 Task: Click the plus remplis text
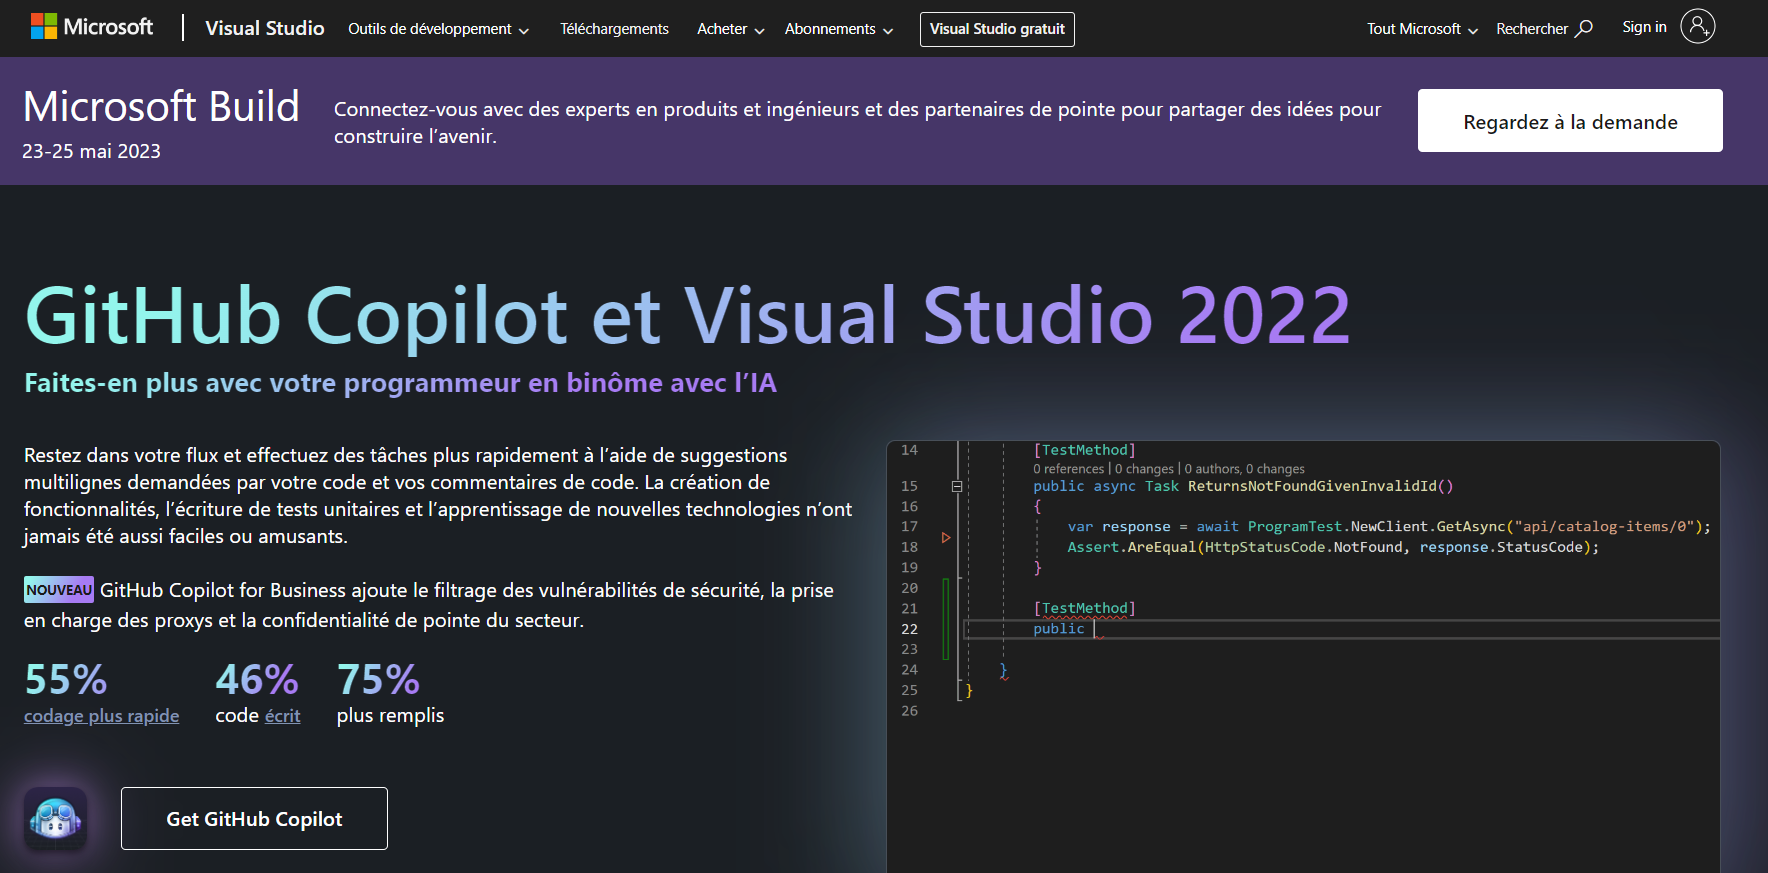click(x=390, y=716)
